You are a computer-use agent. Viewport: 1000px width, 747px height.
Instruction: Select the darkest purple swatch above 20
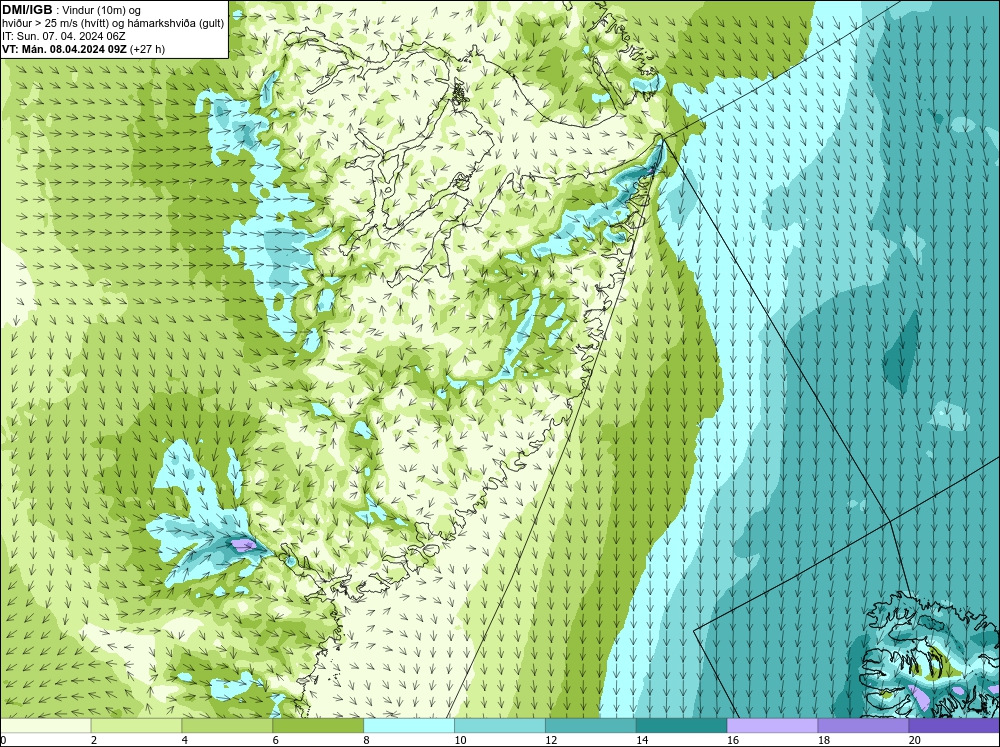(954, 726)
